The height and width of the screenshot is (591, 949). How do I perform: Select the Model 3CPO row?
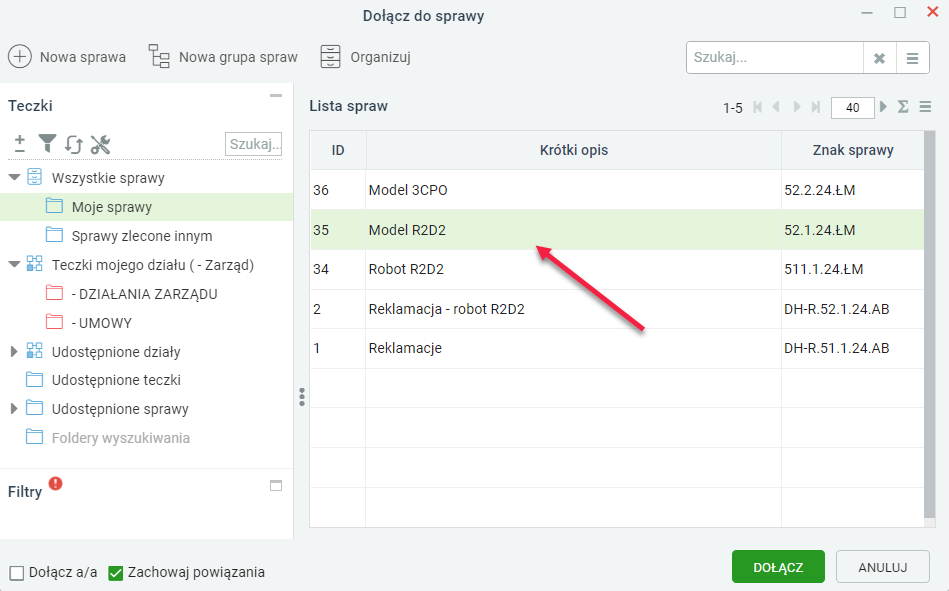(x=617, y=190)
